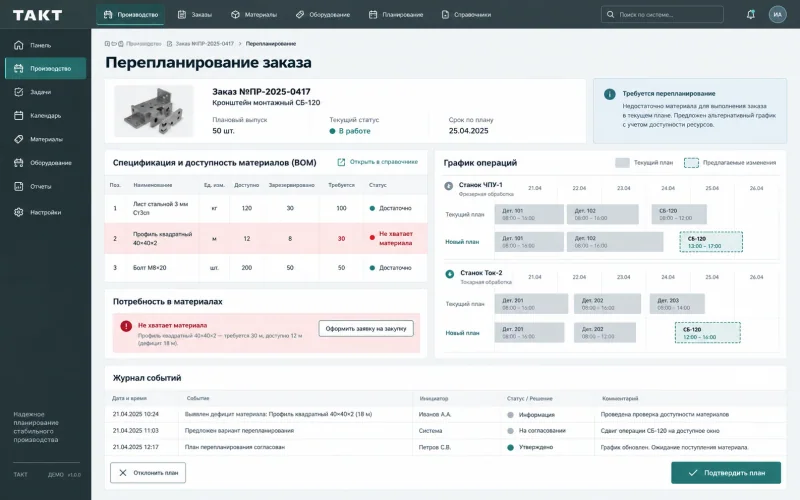
Task: Open Задачи via its sidebar checklist icon
Action: 19,92
